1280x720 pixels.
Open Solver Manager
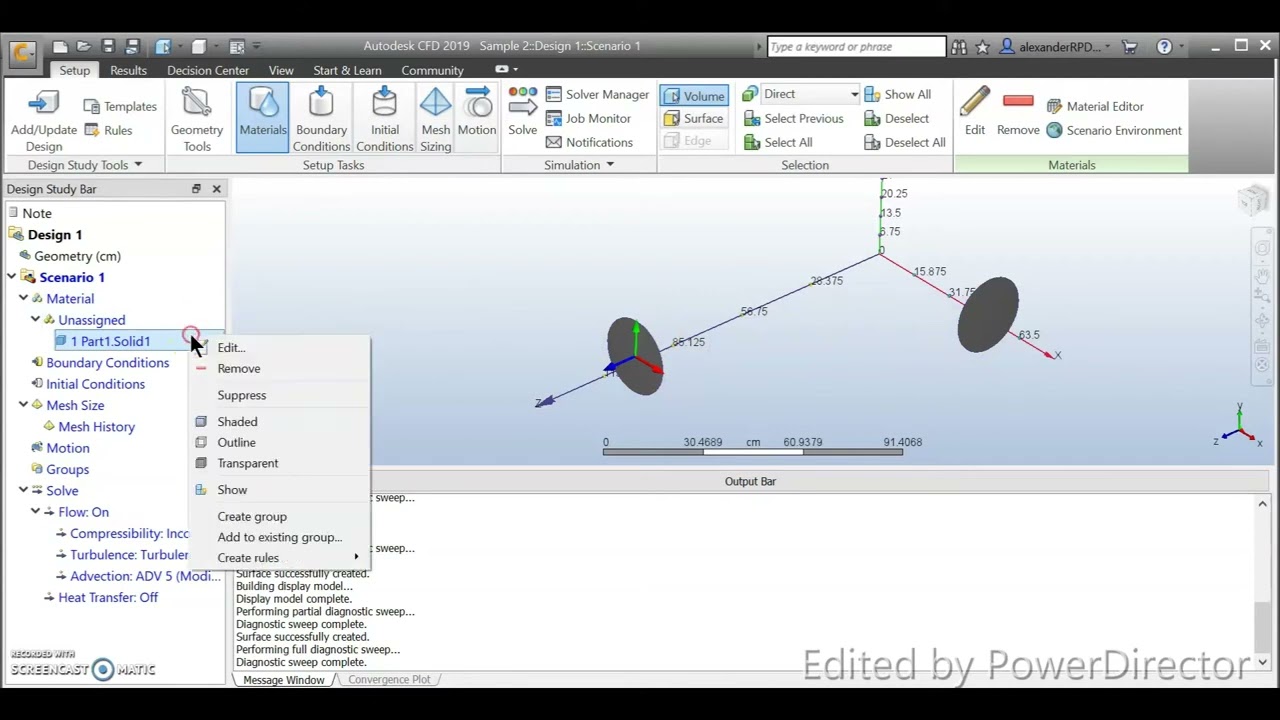click(597, 94)
